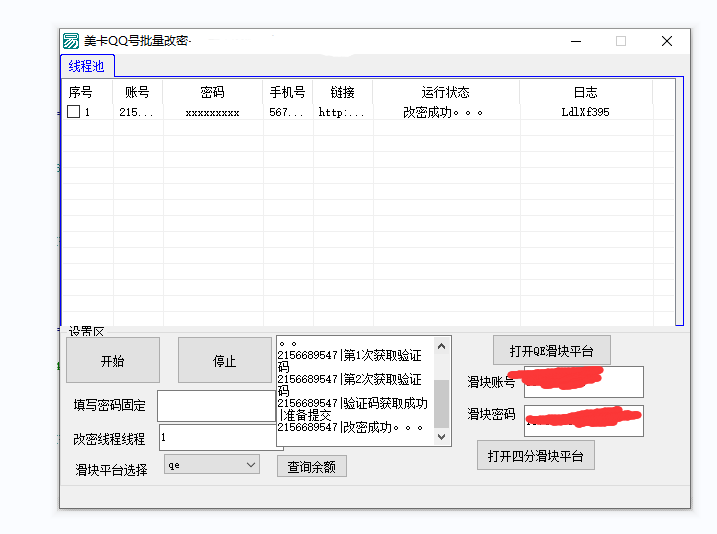
Task: Tick the checkbox for row 1
Action: [73, 112]
